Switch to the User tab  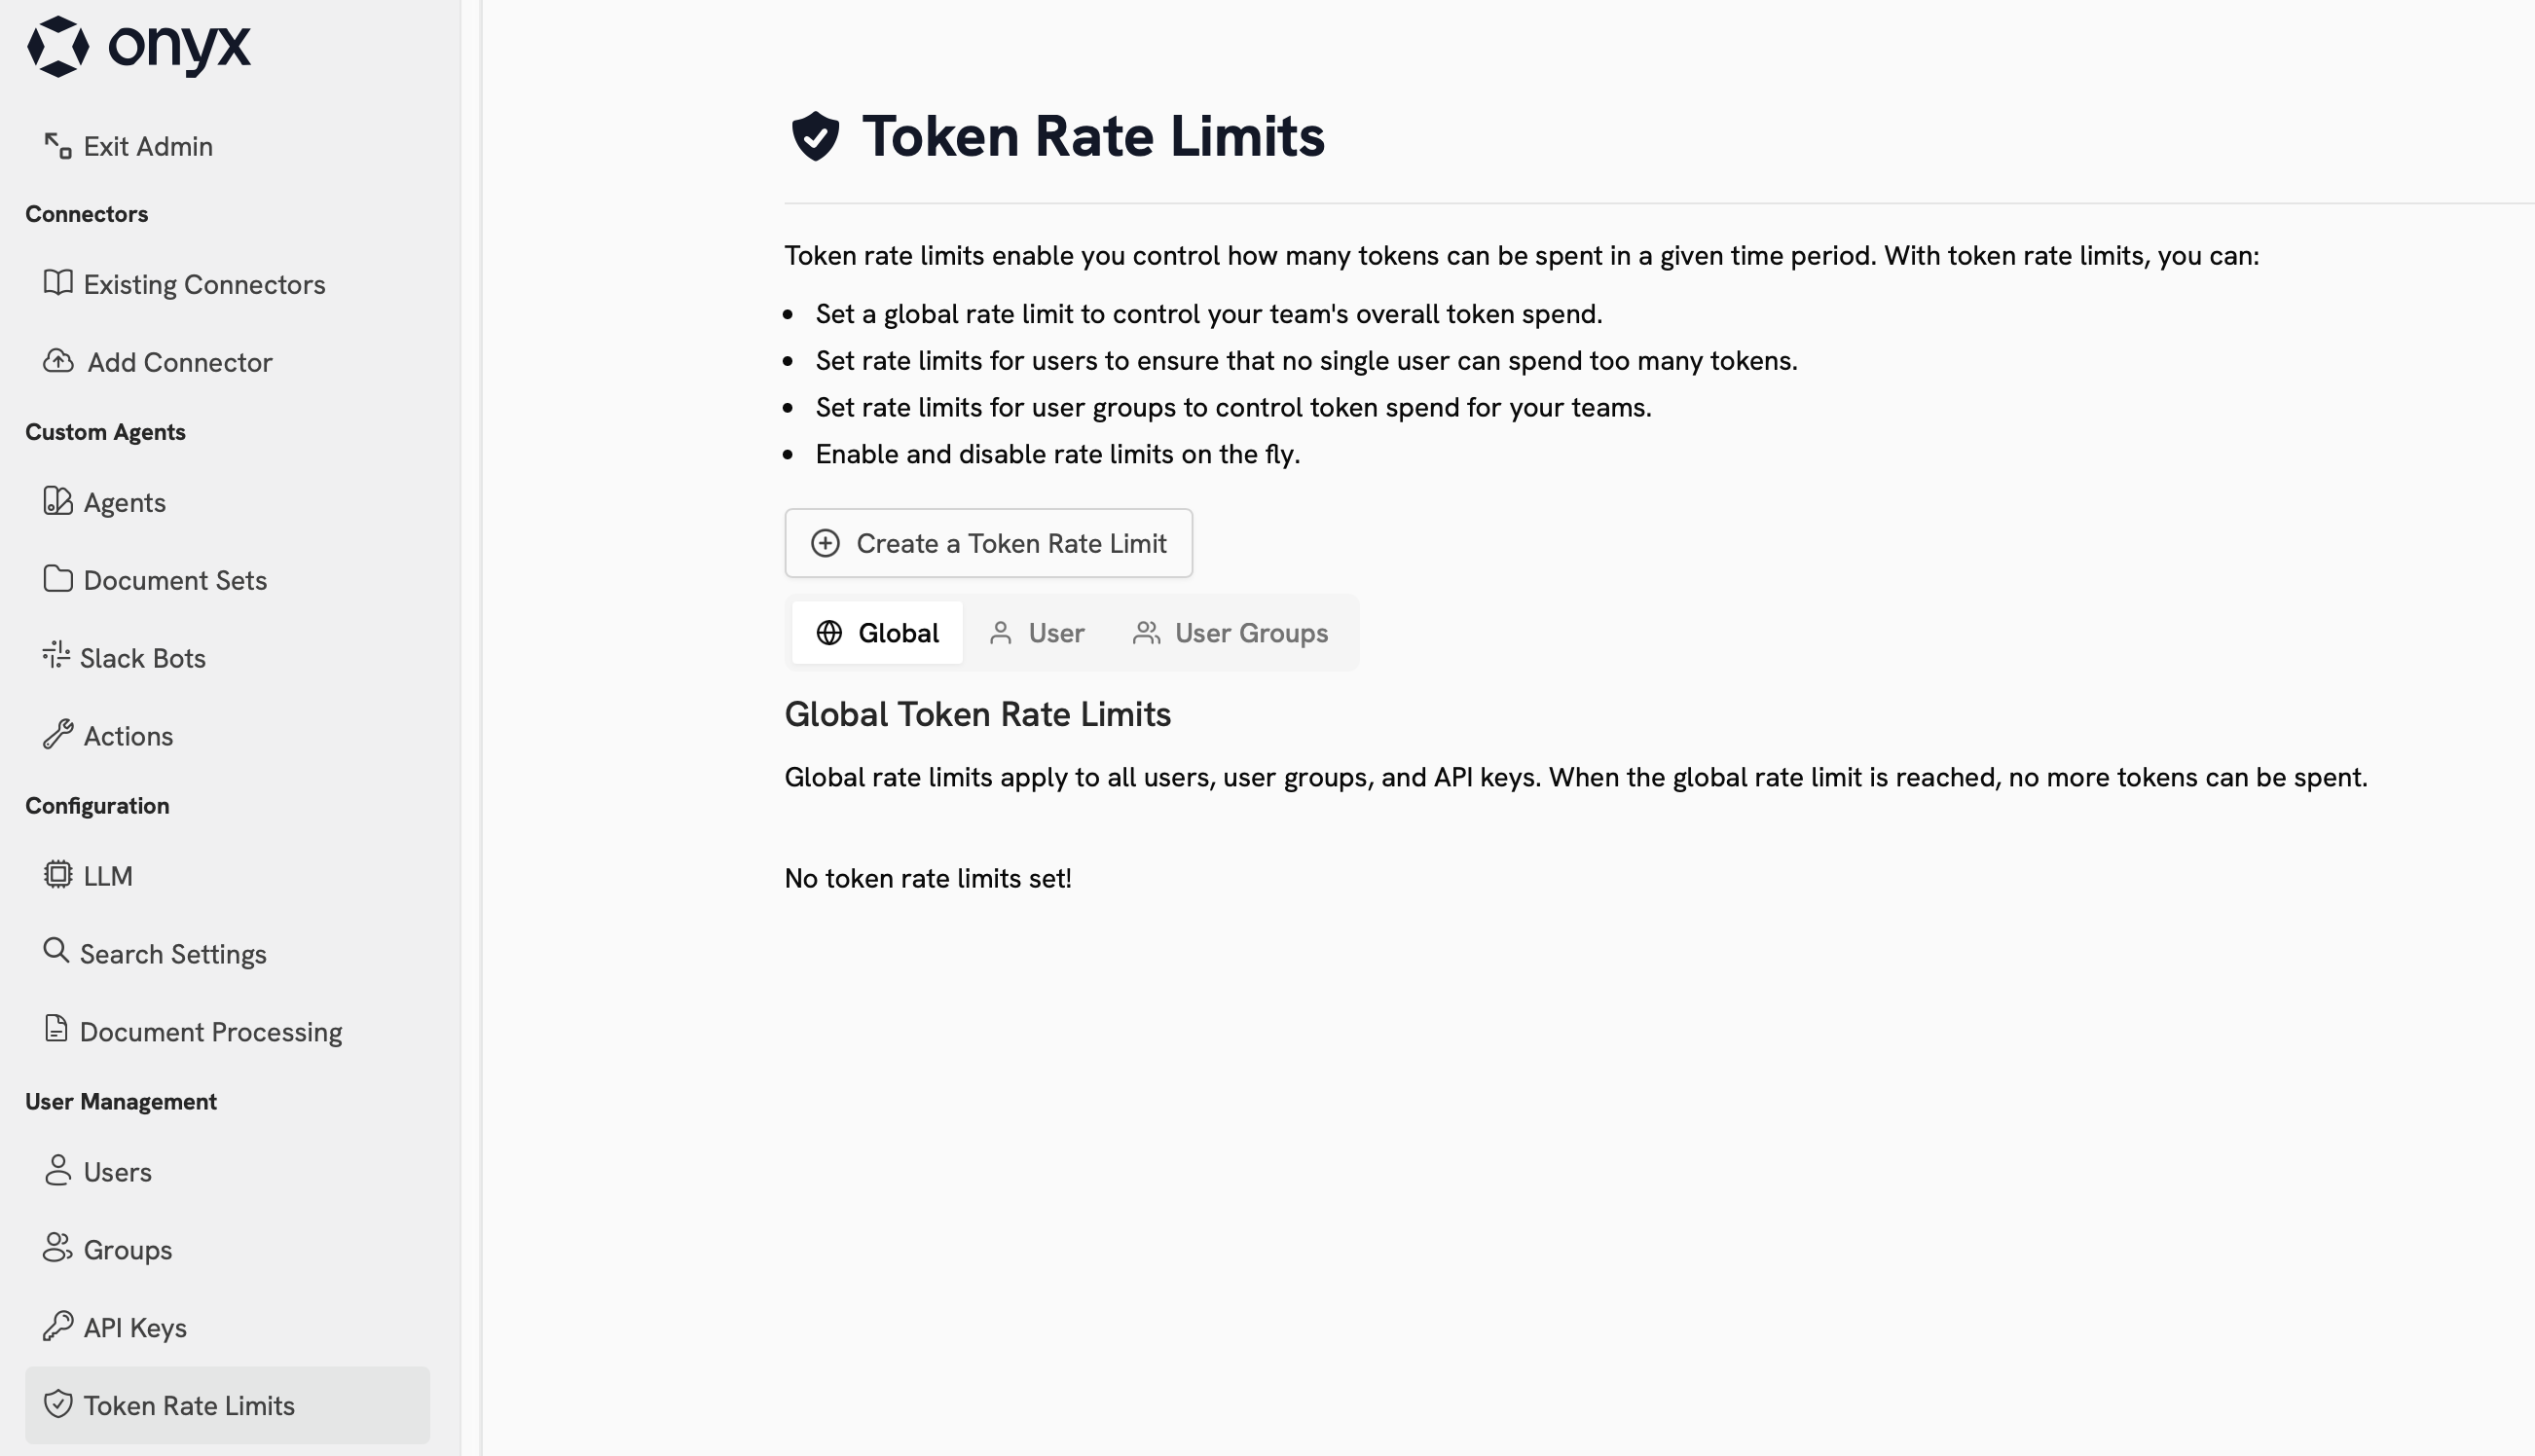point(1037,633)
